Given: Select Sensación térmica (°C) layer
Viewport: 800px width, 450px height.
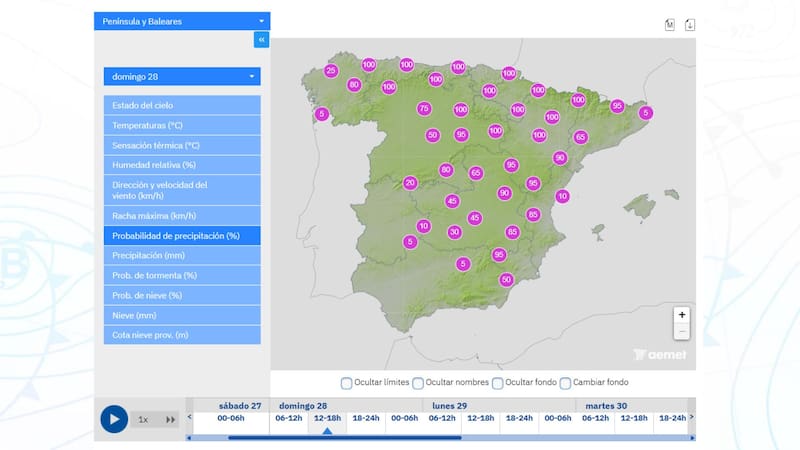Looking at the screenshot, I should pyautogui.click(x=182, y=145).
